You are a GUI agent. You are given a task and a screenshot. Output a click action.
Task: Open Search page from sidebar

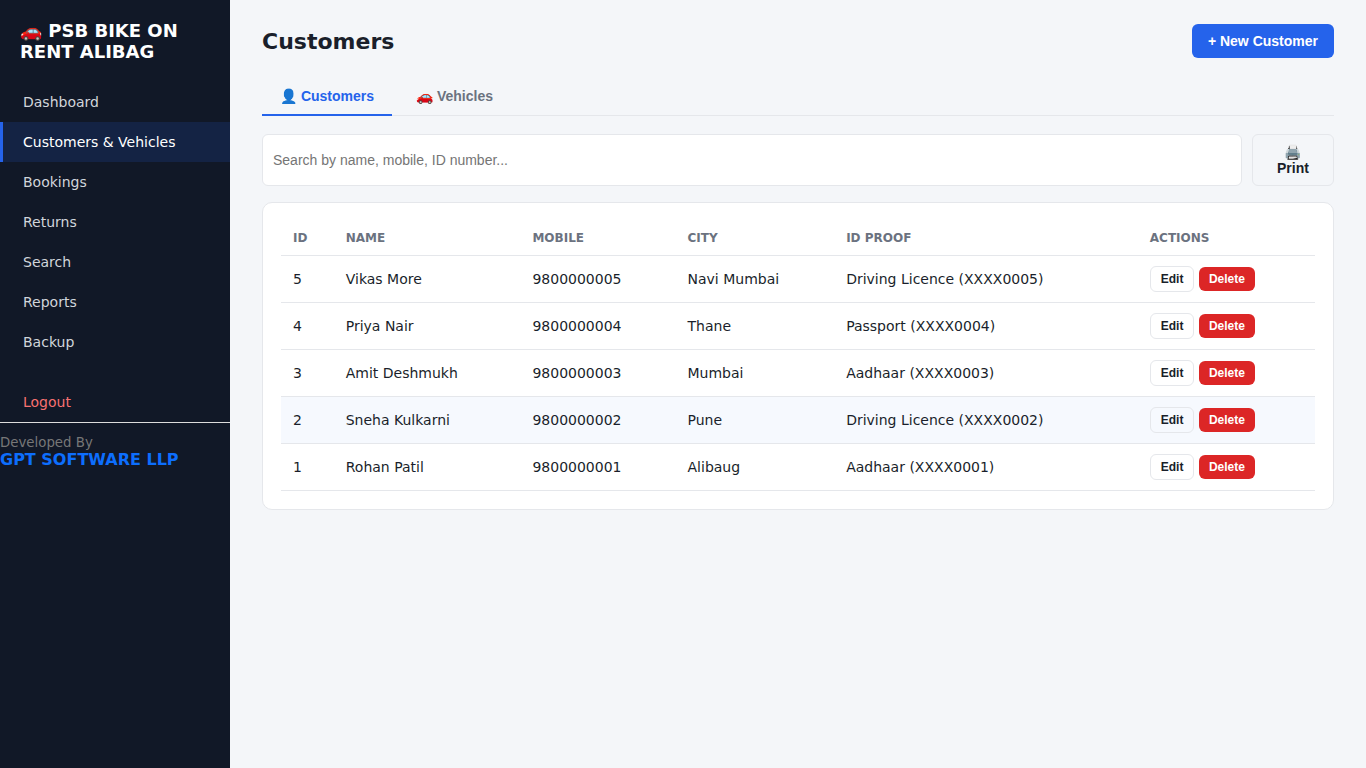[115, 262]
